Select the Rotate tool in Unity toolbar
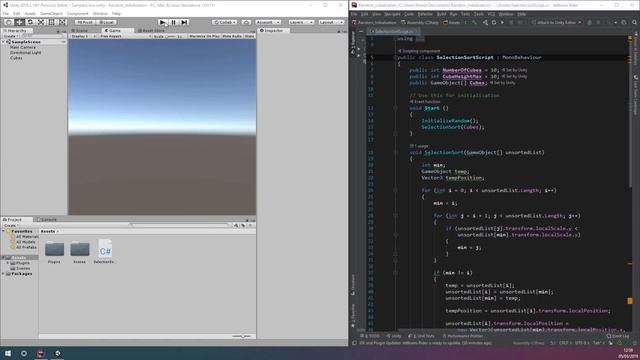This screenshot has height=360, width=640. point(30,22)
